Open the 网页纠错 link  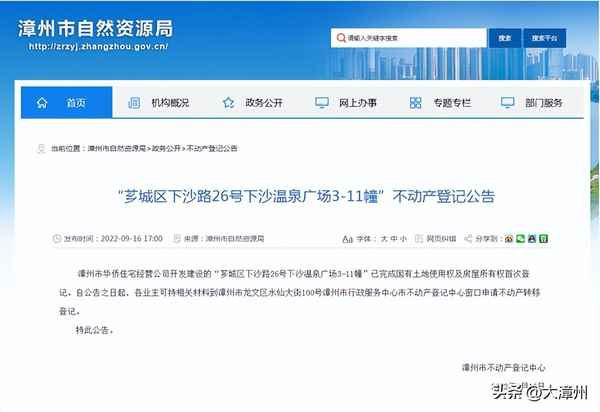(441, 239)
